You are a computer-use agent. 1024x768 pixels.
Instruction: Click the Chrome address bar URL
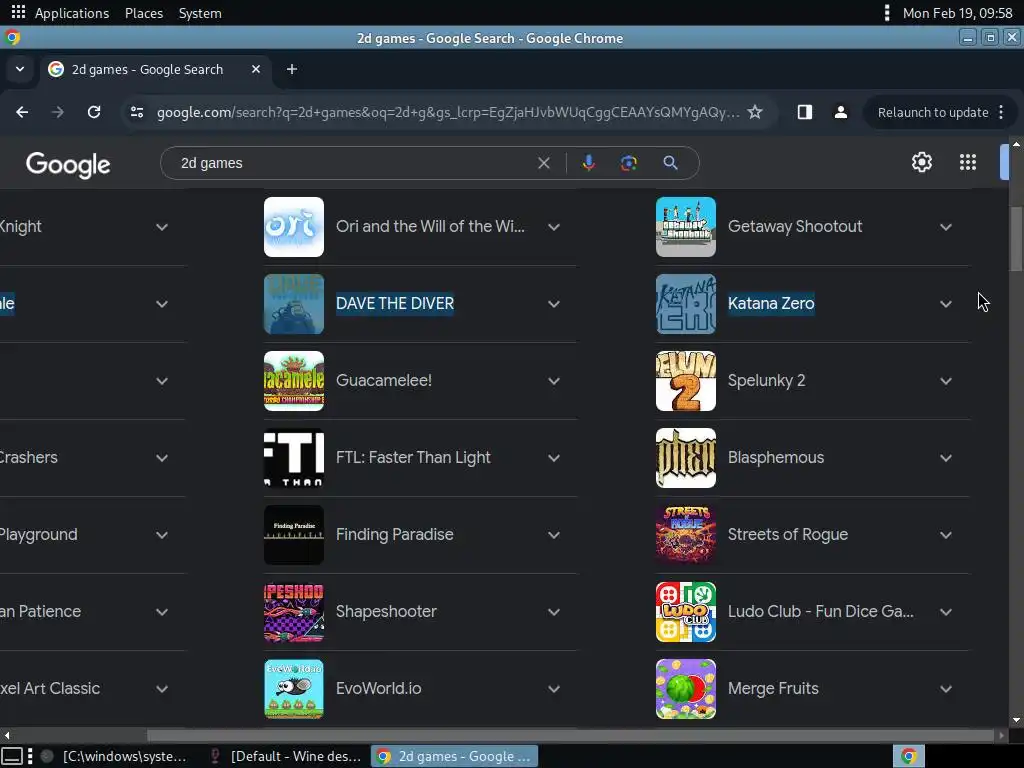point(448,112)
